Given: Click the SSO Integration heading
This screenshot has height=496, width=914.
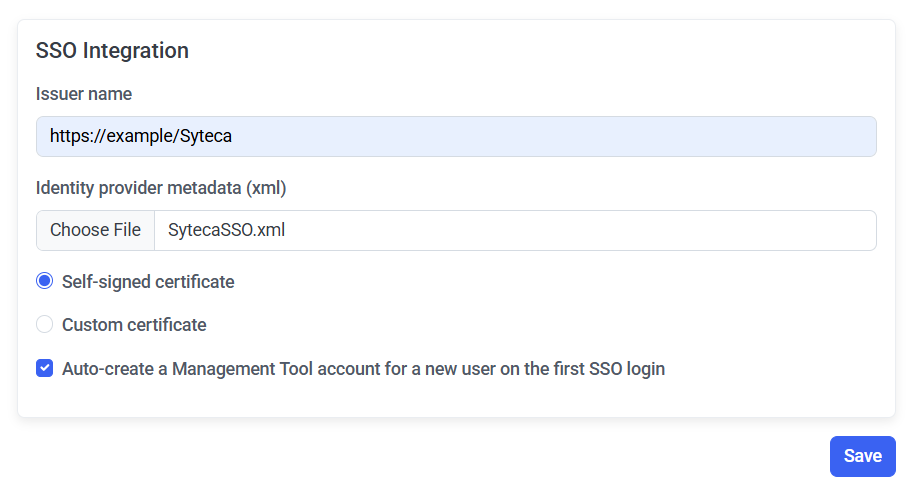Looking at the screenshot, I should pos(112,50).
